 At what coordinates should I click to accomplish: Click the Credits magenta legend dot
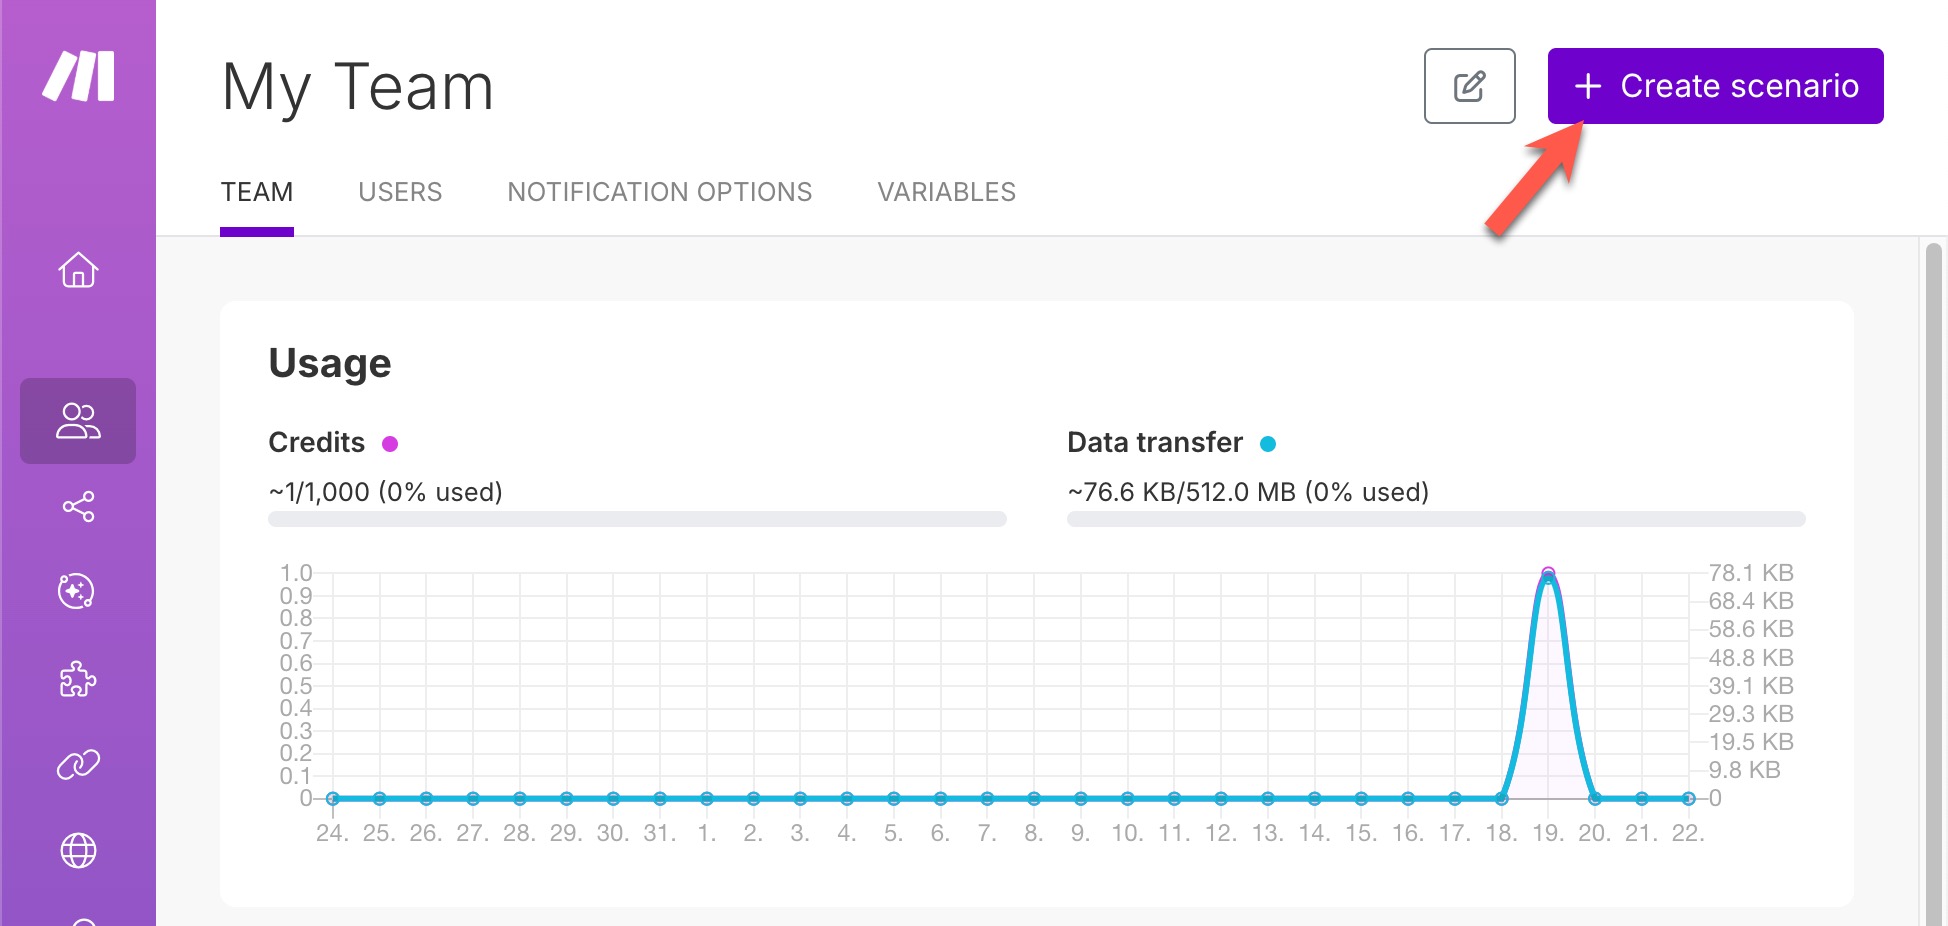(x=390, y=444)
